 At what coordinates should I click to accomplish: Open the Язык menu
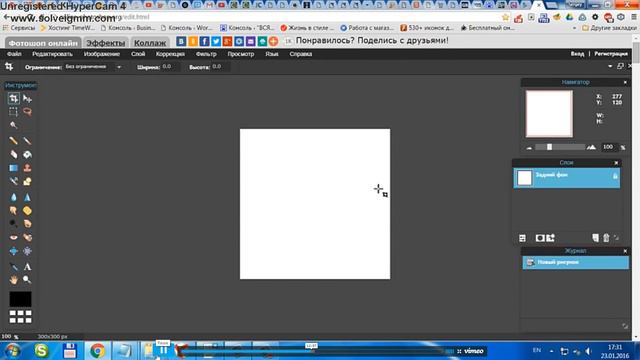click(272, 54)
